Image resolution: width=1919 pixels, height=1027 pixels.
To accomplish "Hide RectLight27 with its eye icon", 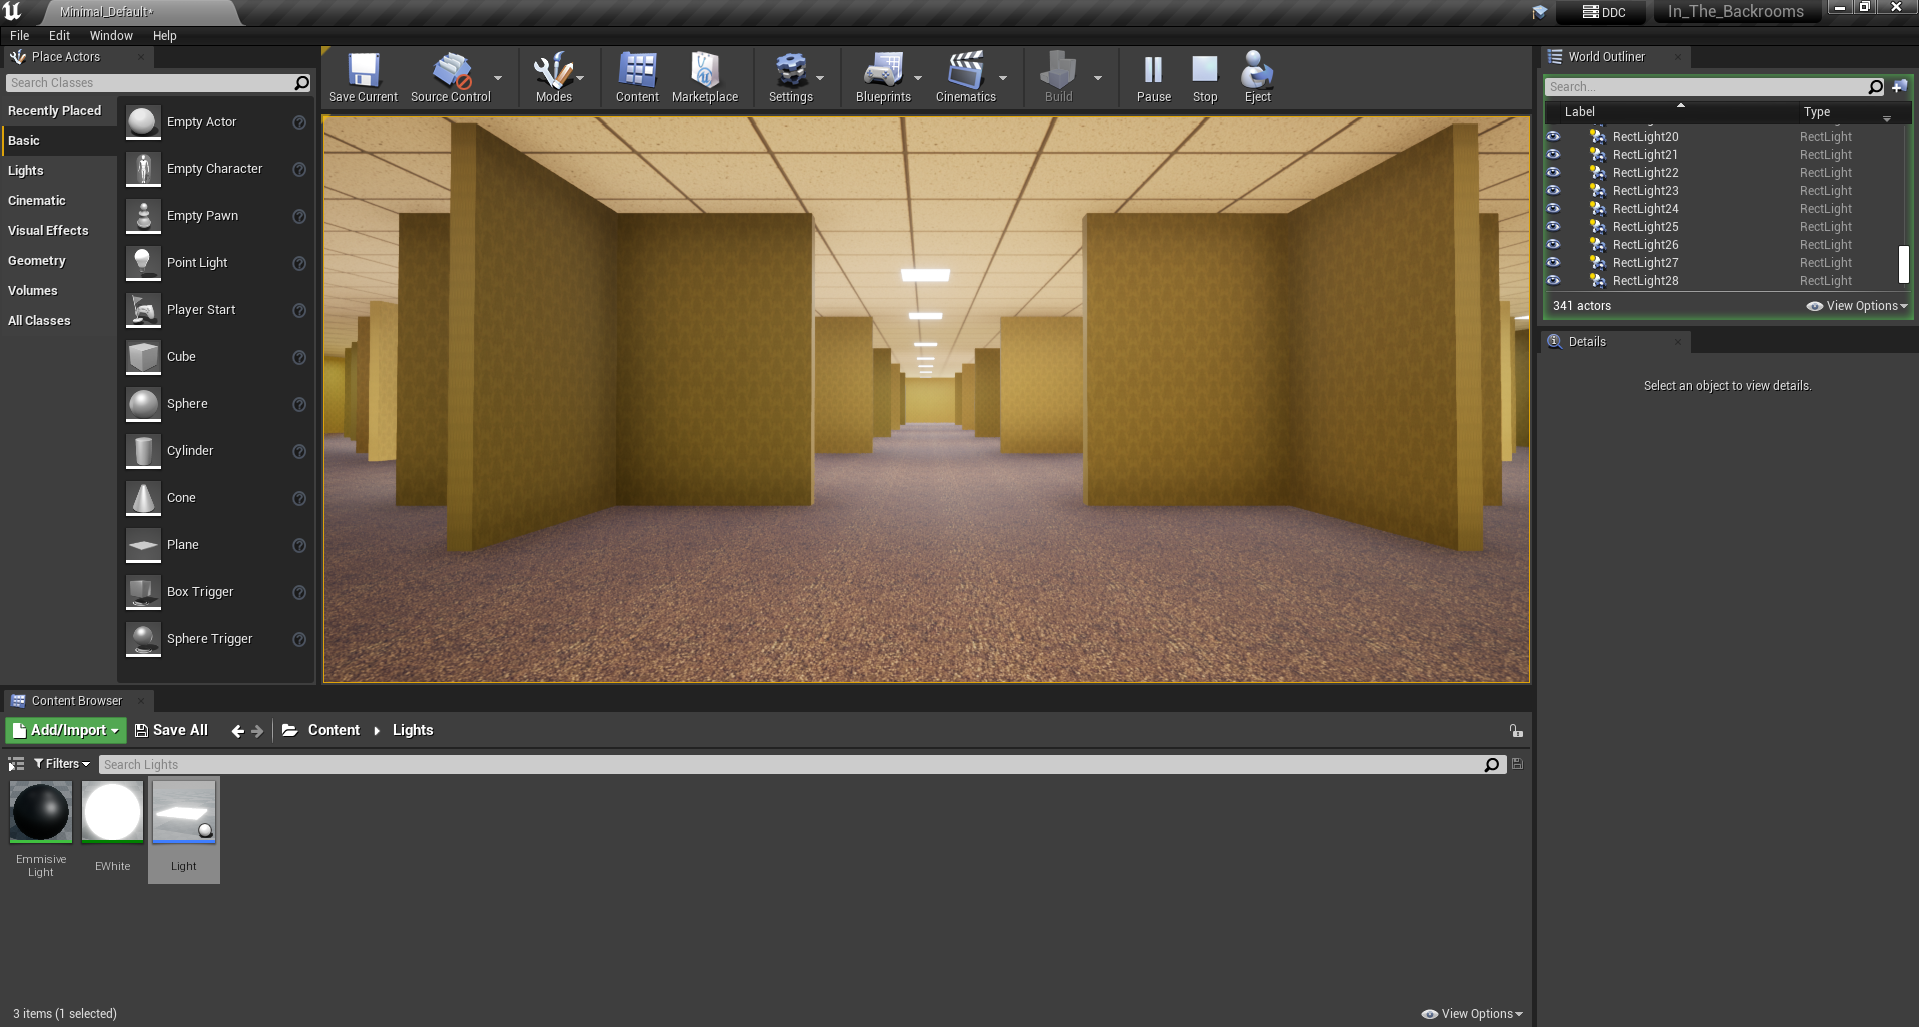I will (x=1553, y=263).
